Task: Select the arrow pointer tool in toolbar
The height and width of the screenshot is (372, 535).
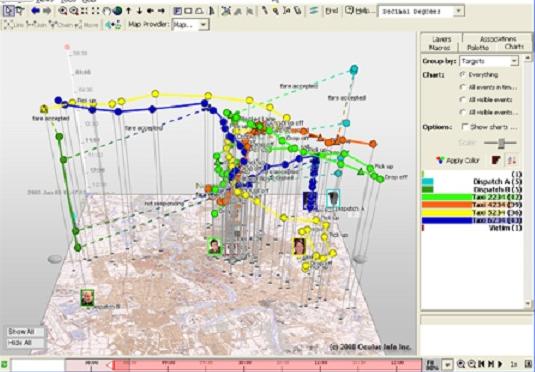Action: (x=9, y=11)
